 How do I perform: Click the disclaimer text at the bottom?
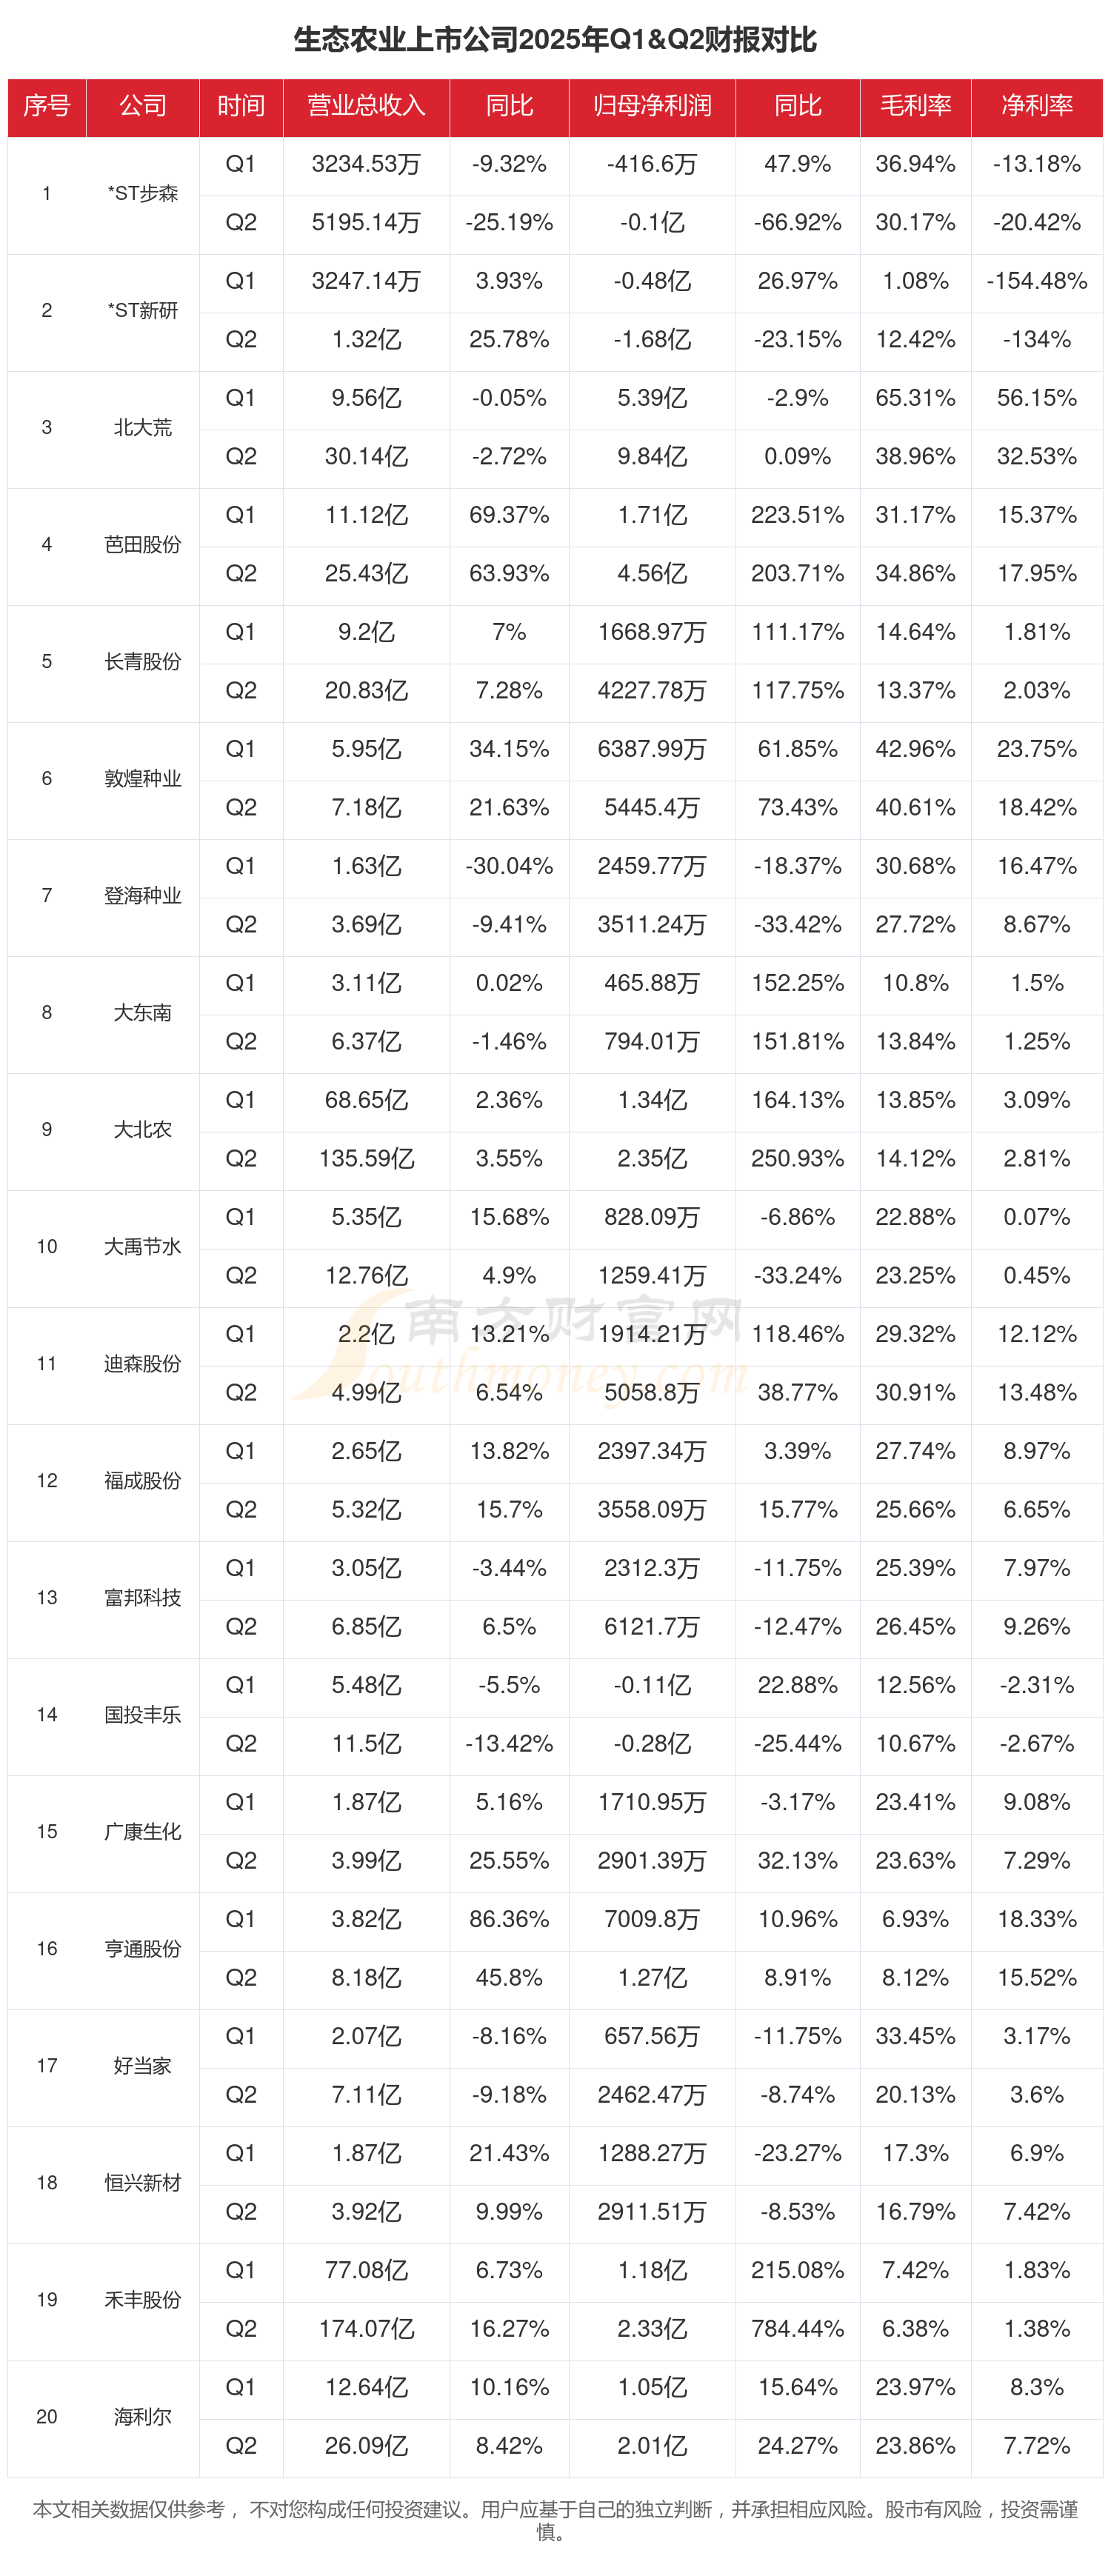point(555,2520)
